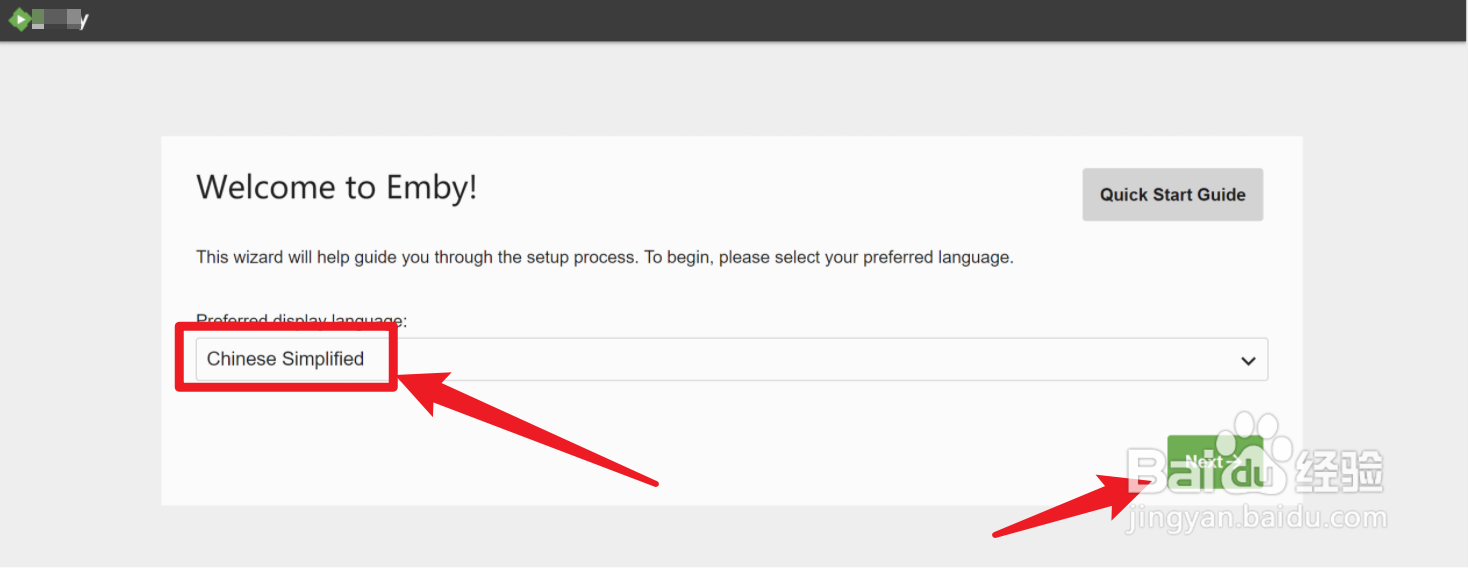The height and width of the screenshot is (568, 1468).
Task: Click the dropdown chevron arrow
Action: [1248, 361]
